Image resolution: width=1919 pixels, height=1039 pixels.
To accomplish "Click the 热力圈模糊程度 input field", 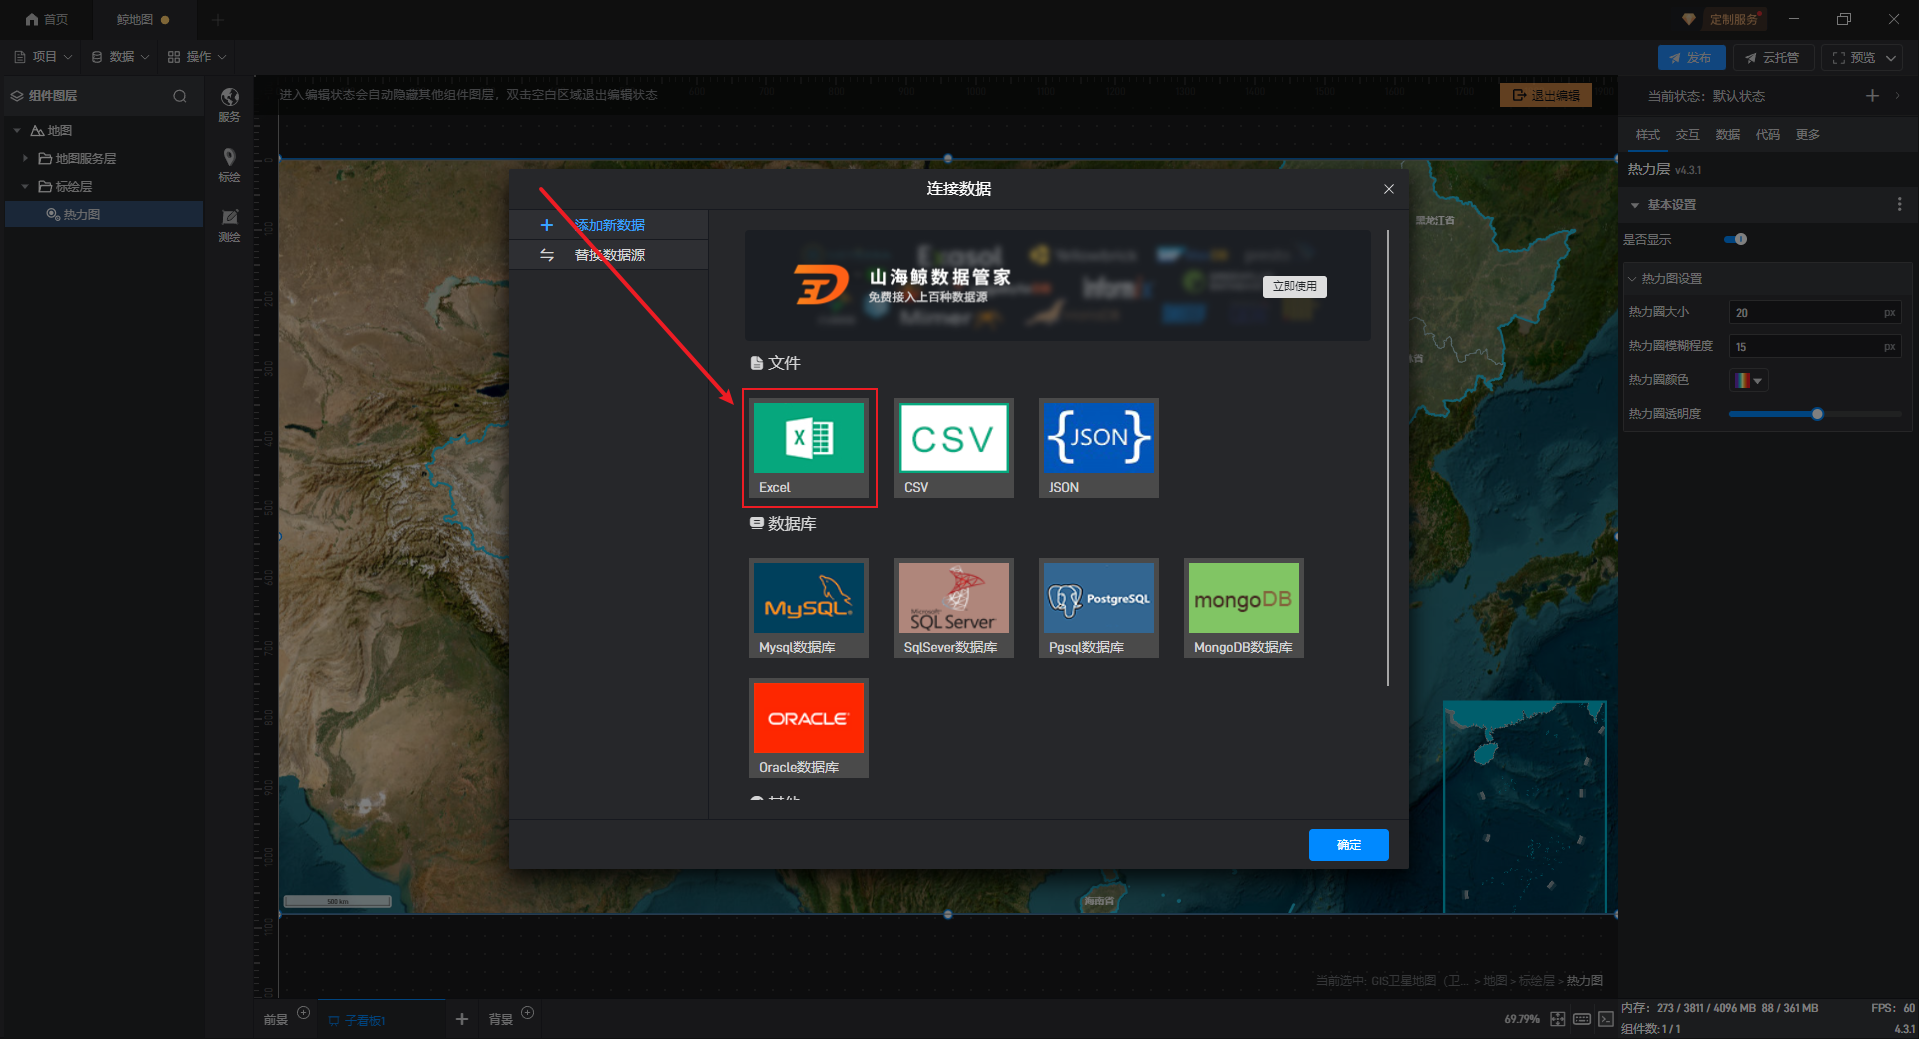I will tap(1814, 347).
